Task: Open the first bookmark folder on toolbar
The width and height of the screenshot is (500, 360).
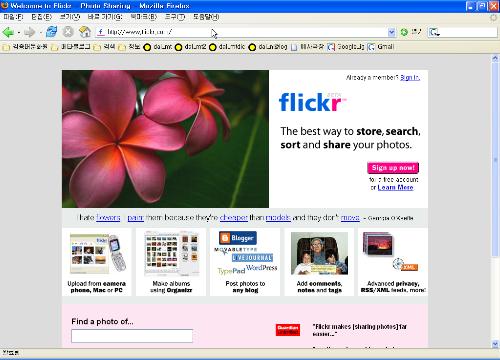Action: [x=25, y=47]
